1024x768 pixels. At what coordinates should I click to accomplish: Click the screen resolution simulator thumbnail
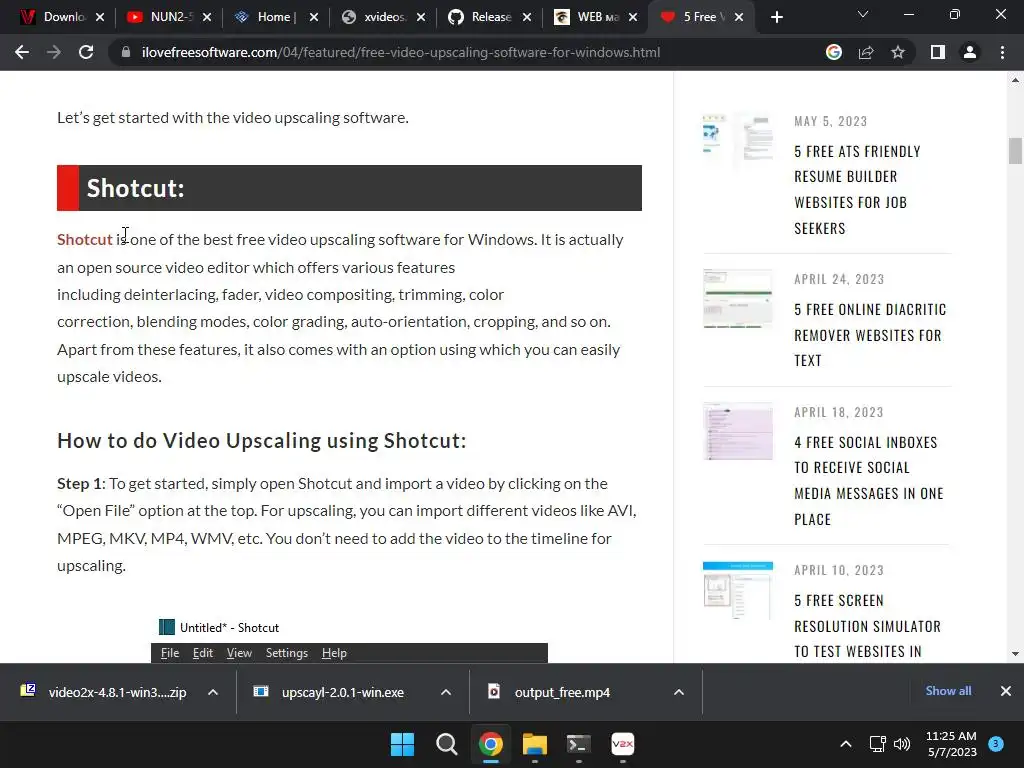738,590
